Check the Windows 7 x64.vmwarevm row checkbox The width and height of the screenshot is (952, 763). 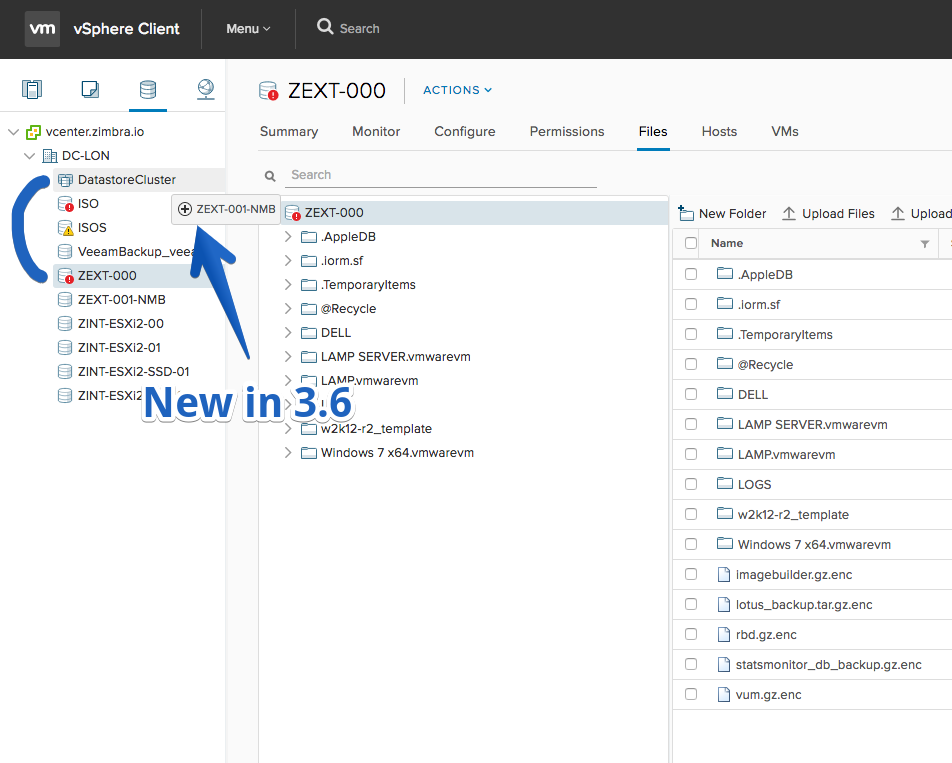pyautogui.click(x=691, y=544)
